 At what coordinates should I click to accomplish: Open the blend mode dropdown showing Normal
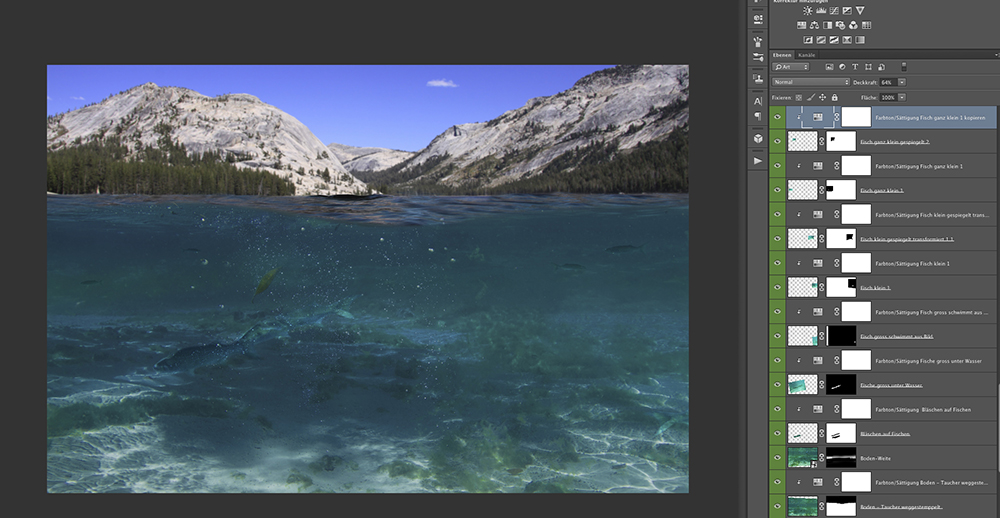(810, 82)
